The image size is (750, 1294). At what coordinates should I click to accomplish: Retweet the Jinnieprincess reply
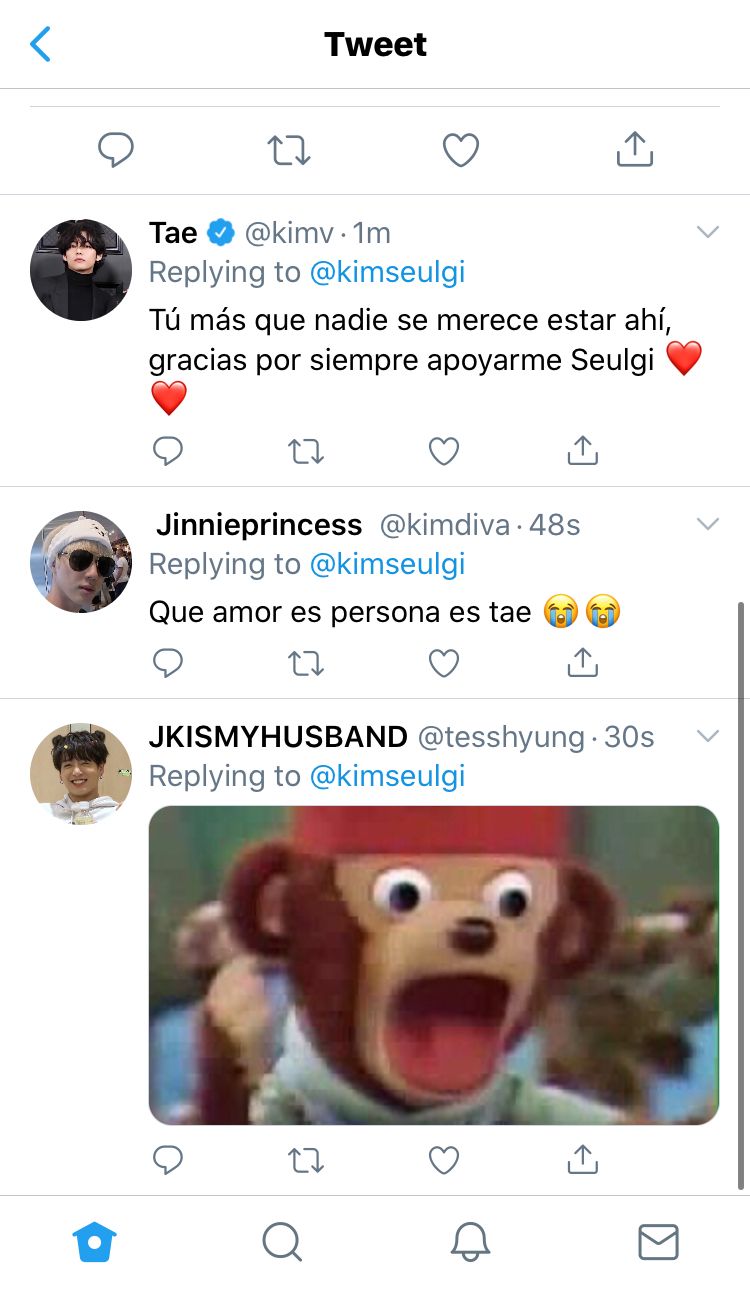[305, 663]
